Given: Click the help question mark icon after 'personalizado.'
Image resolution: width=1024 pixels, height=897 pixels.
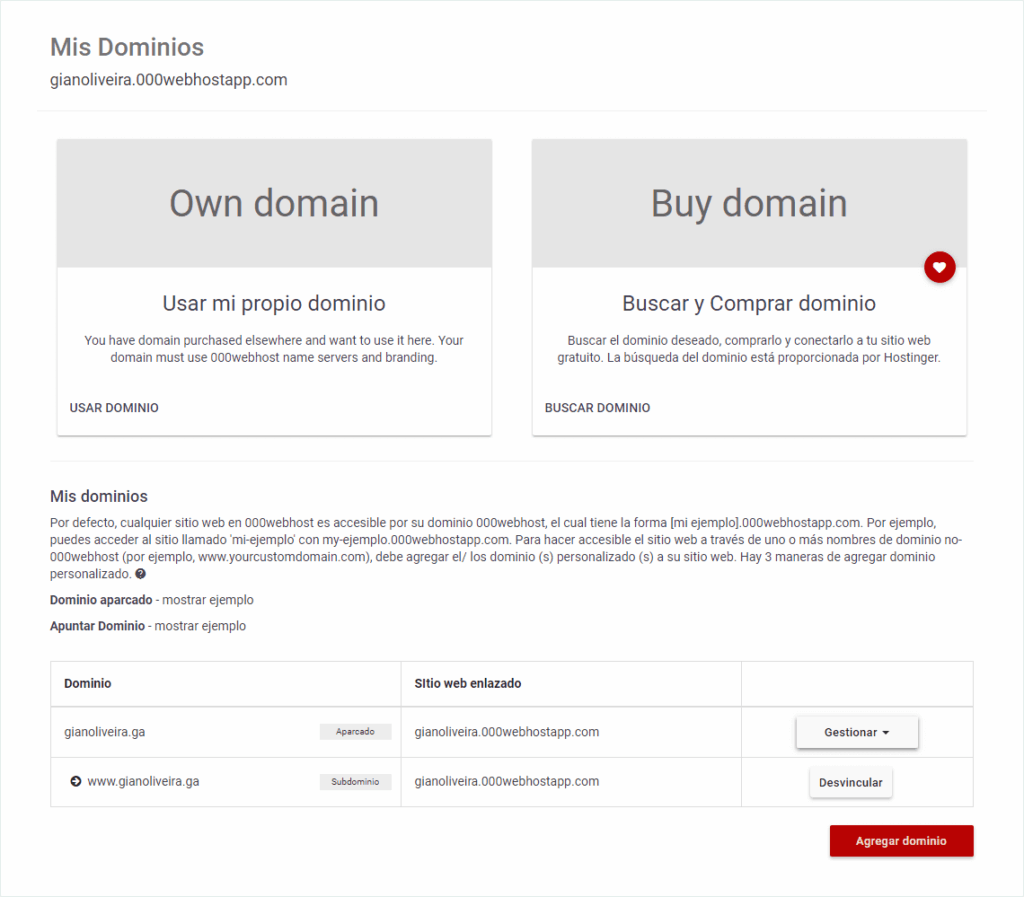Looking at the screenshot, I should (x=140, y=574).
